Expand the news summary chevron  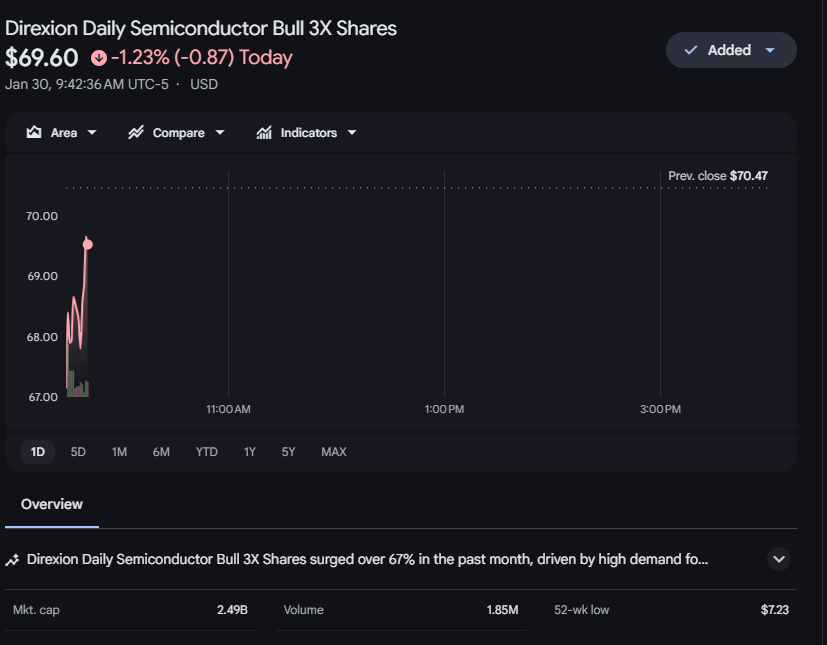point(778,559)
